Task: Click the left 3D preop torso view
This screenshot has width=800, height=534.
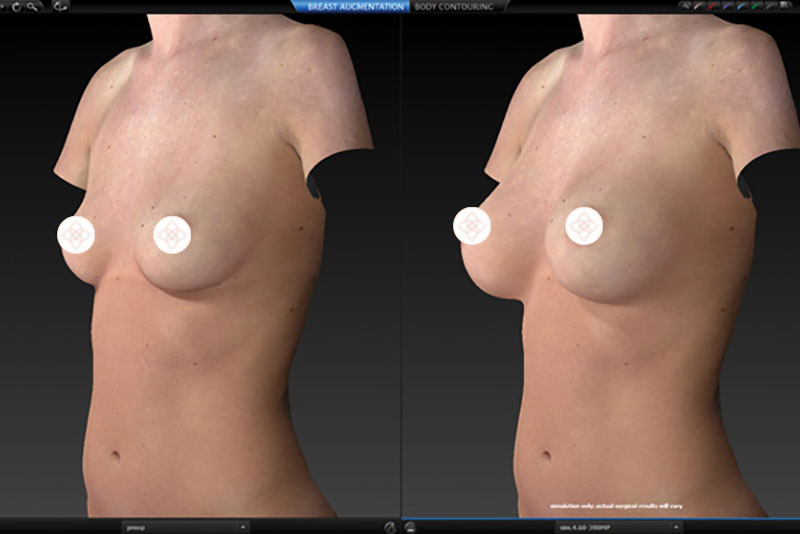Action: (200, 300)
